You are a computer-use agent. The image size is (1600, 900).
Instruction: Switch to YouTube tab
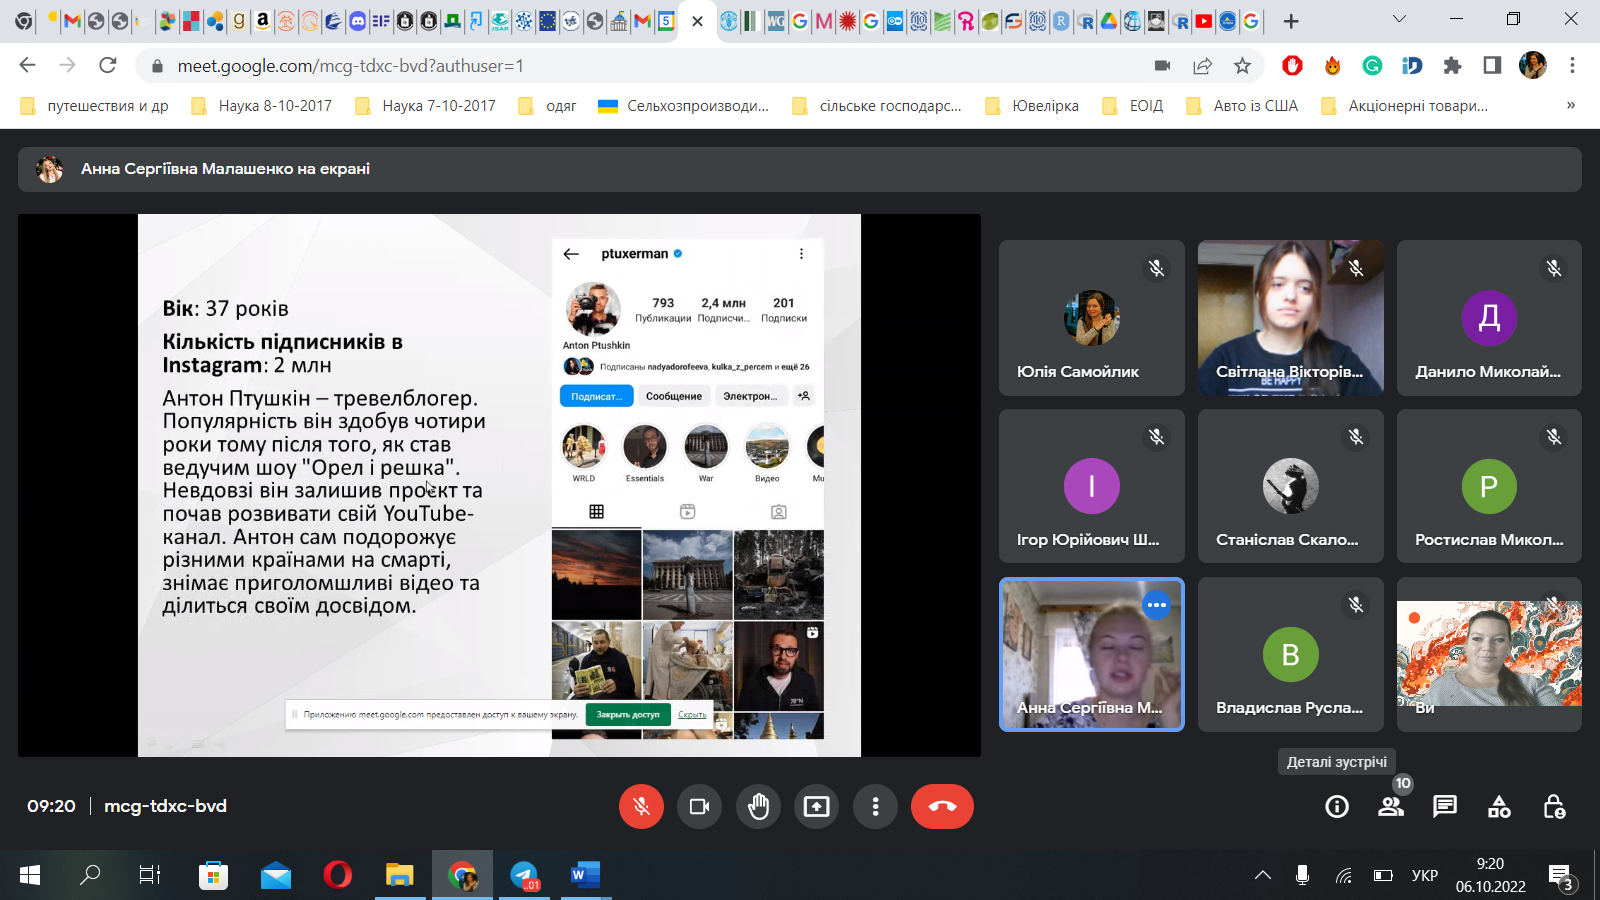(1204, 21)
